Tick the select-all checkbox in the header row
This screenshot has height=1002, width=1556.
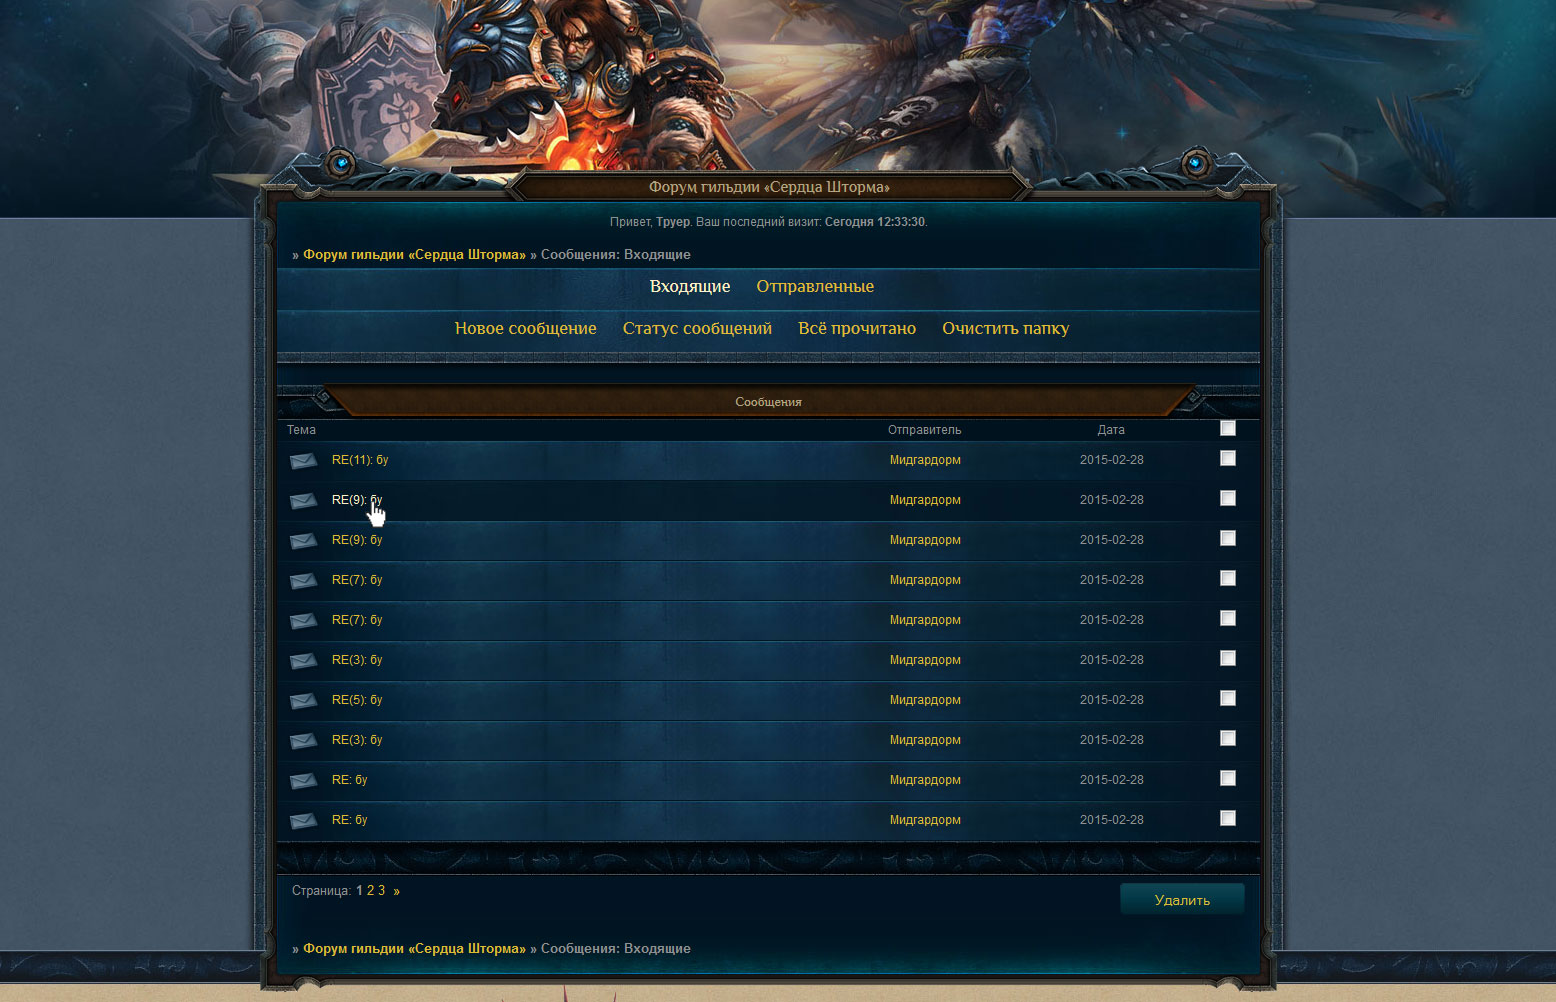click(x=1228, y=428)
